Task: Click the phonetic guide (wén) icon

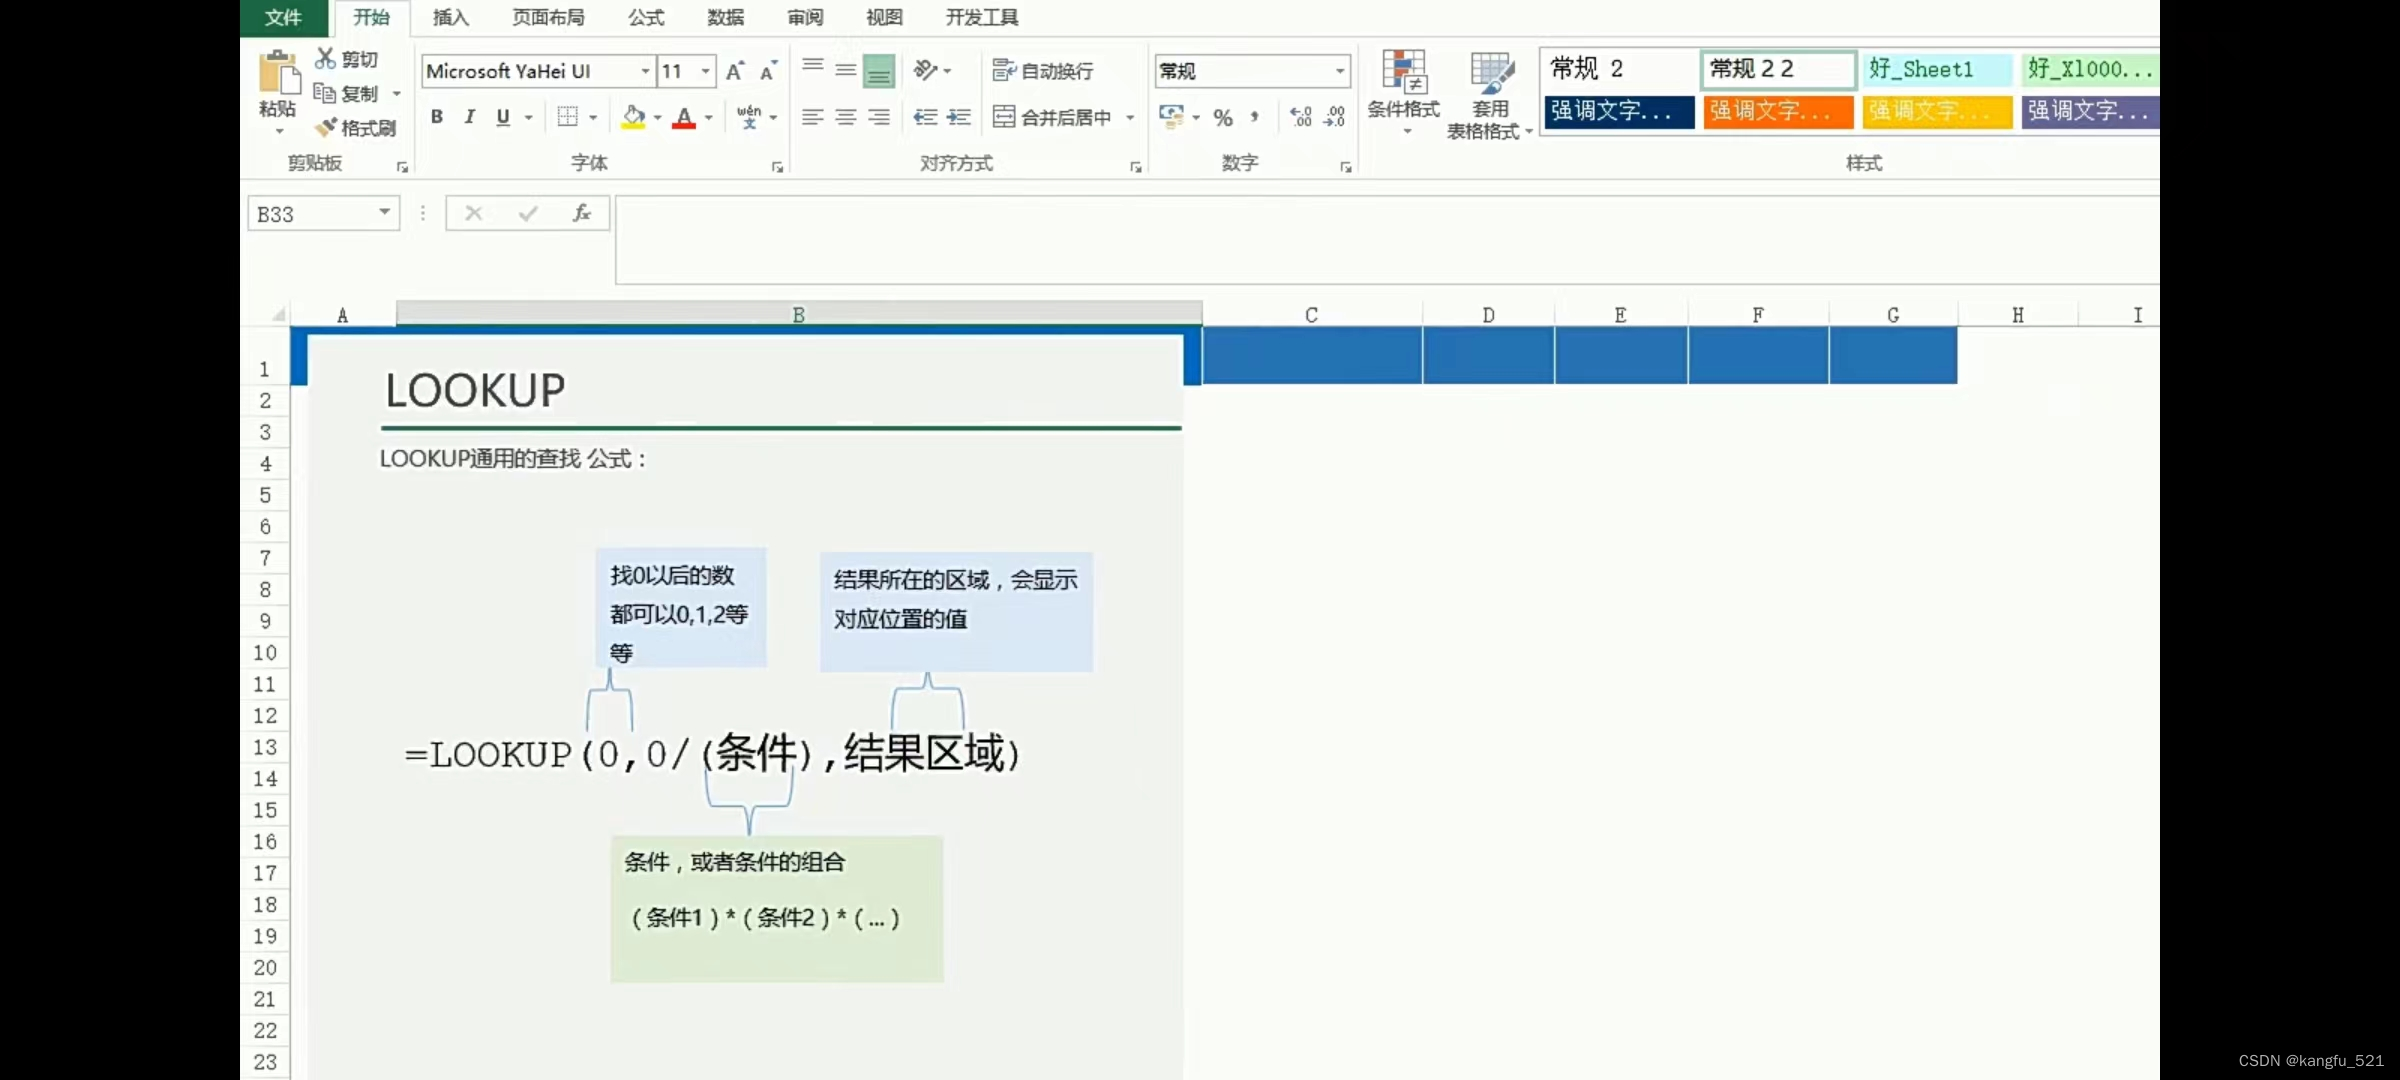Action: click(x=749, y=117)
